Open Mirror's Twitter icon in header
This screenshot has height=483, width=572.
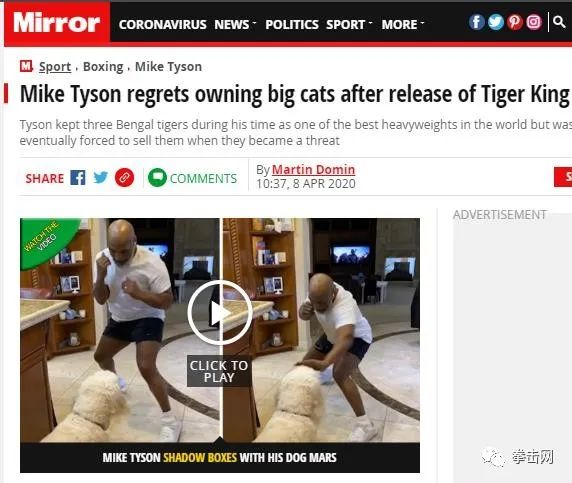point(496,22)
